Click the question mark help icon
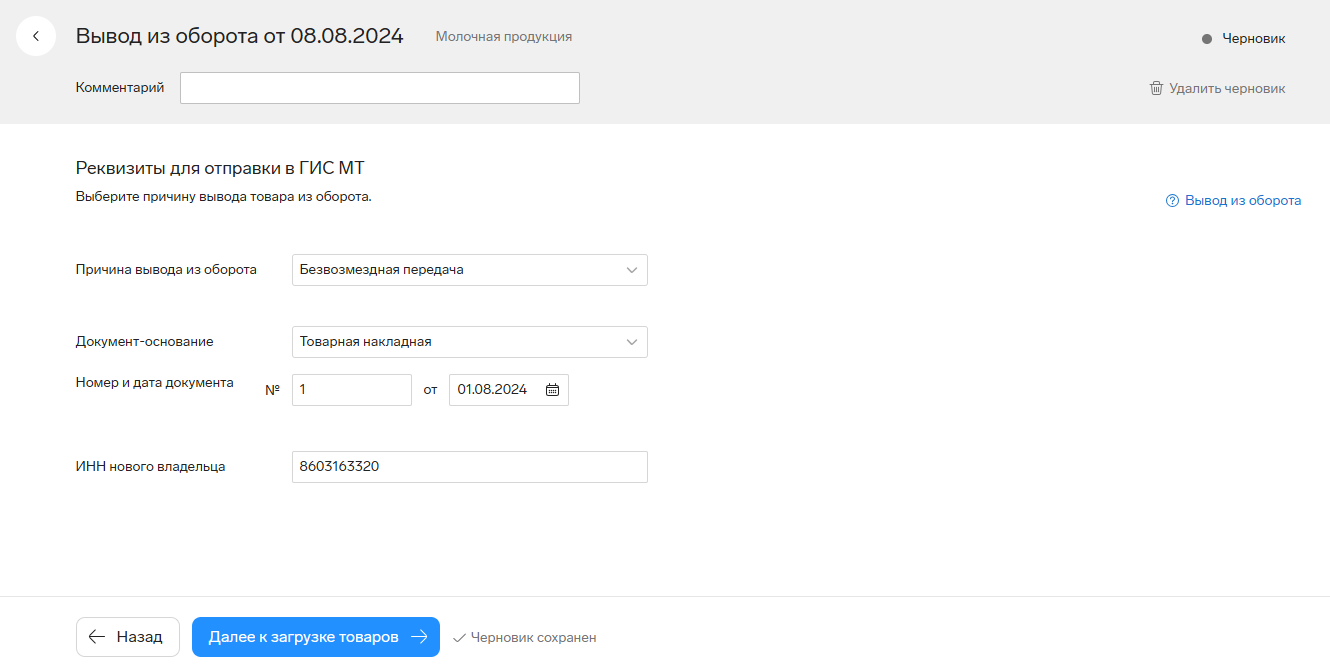 point(1172,200)
